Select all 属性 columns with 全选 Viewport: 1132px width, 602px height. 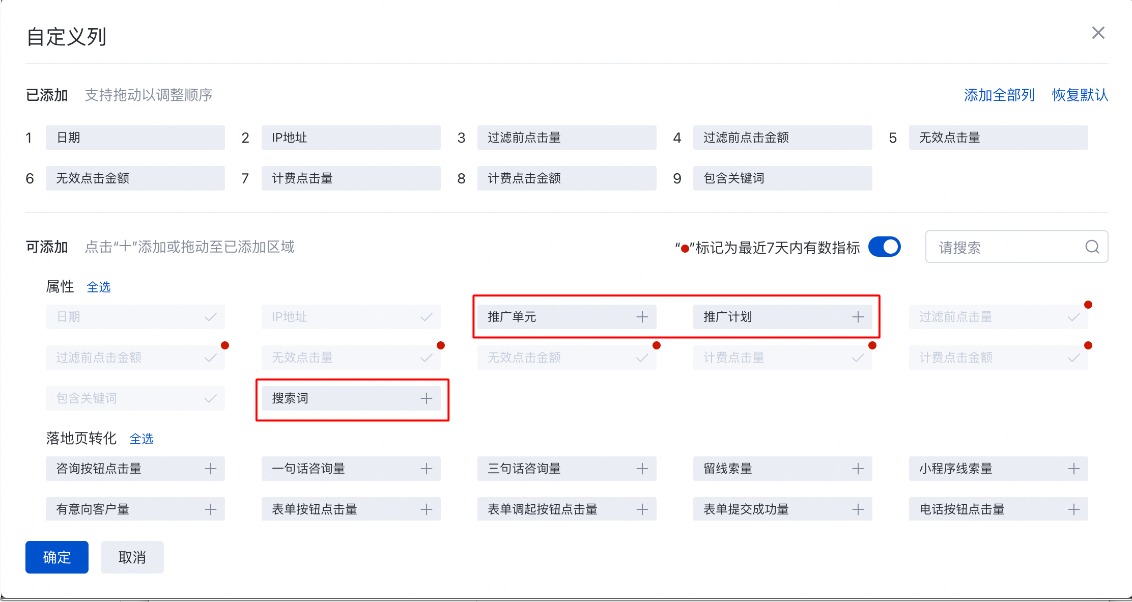click(99, 287)
